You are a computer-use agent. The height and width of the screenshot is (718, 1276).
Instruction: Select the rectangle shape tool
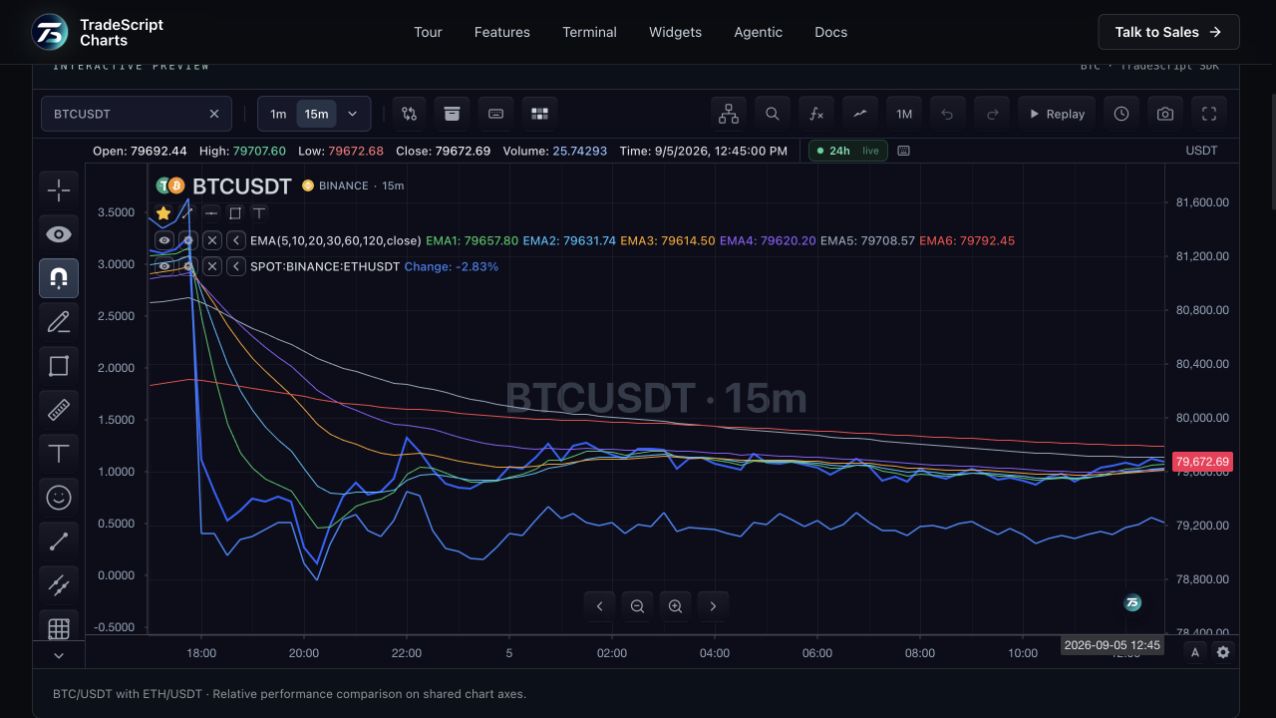click(59, 365)
